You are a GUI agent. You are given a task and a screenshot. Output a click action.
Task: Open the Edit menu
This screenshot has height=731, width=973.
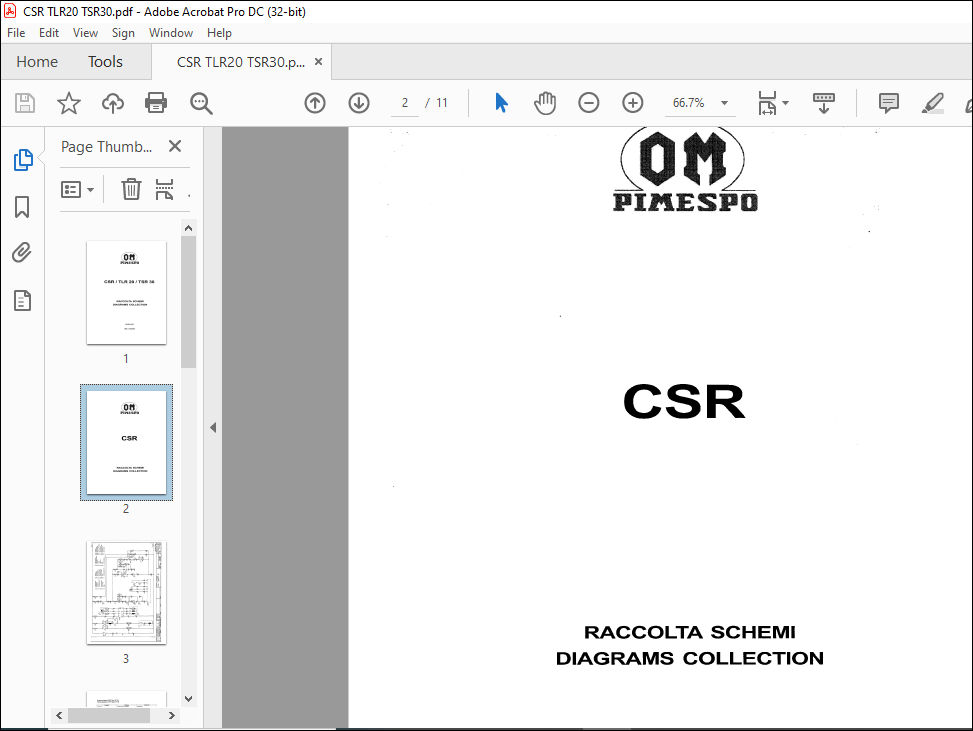pos(48,33)
